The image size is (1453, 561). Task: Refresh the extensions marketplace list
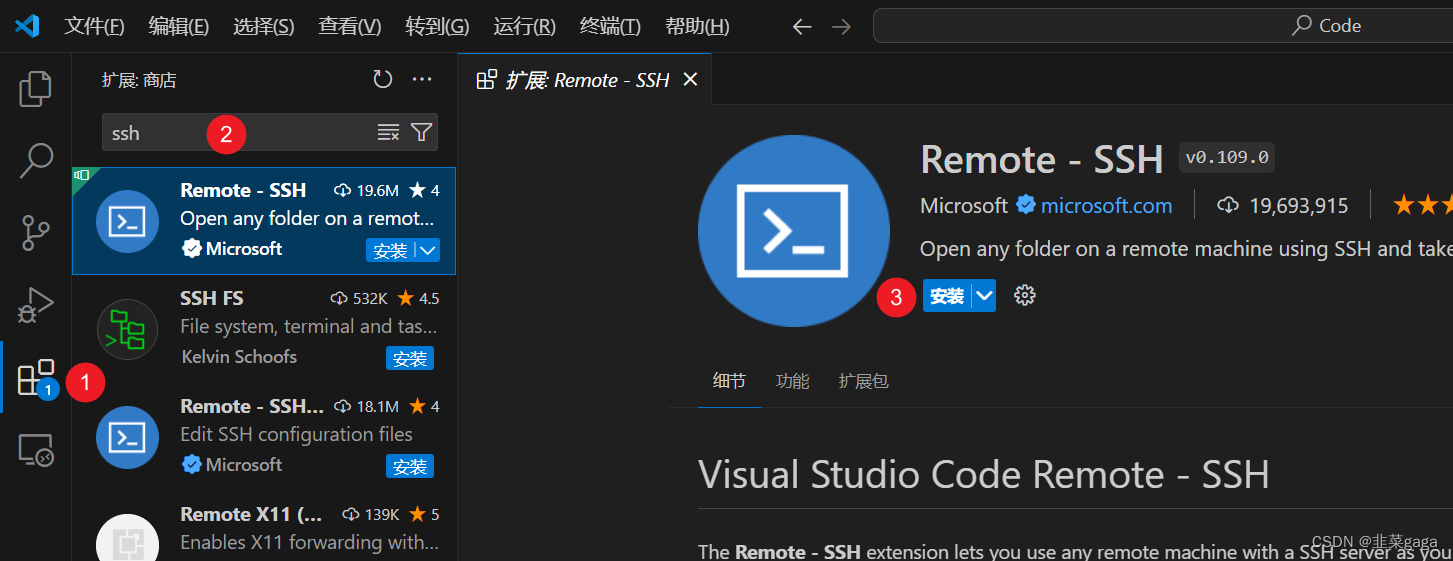[x=383, y=80]
